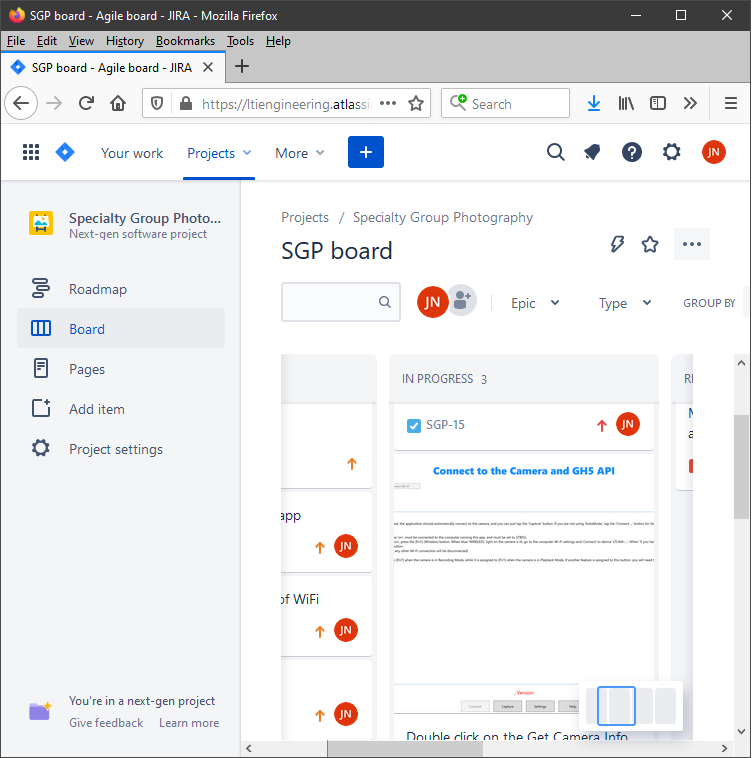Open the GROUP BY option
This screenshot has width=752, height=758.
click(709, 303)
